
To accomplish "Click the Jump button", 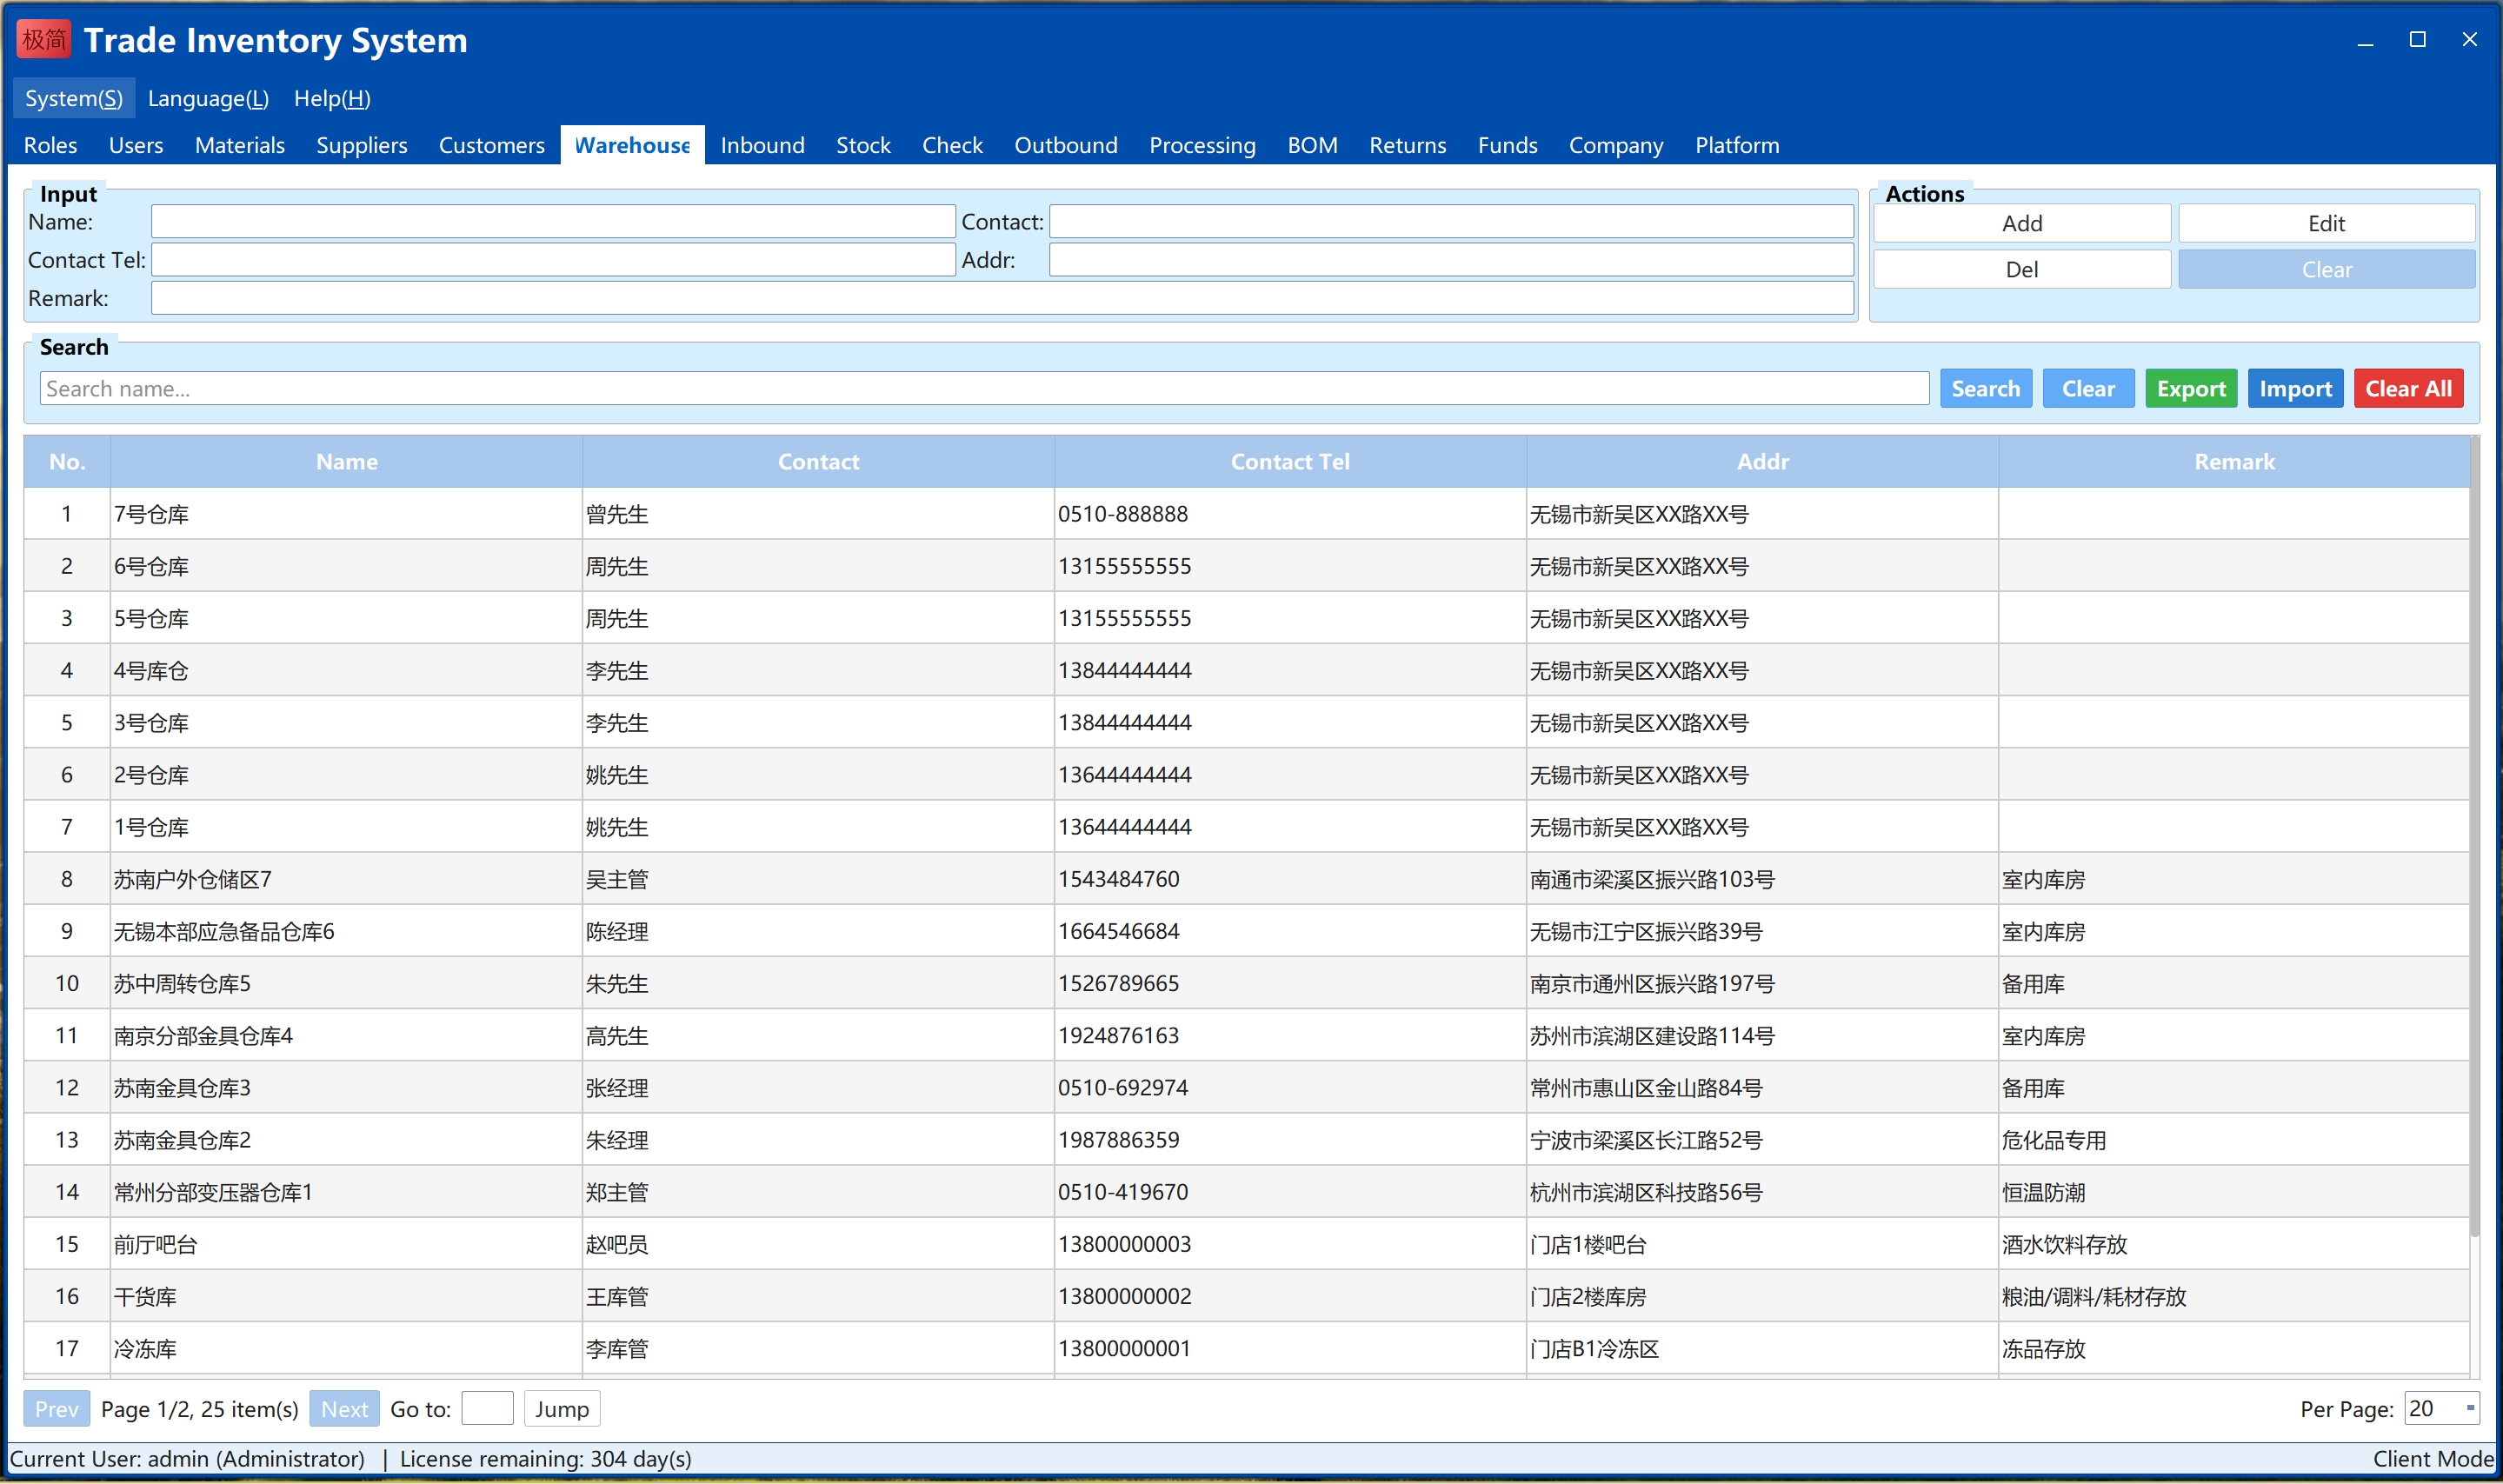I will click(561, 1408).
